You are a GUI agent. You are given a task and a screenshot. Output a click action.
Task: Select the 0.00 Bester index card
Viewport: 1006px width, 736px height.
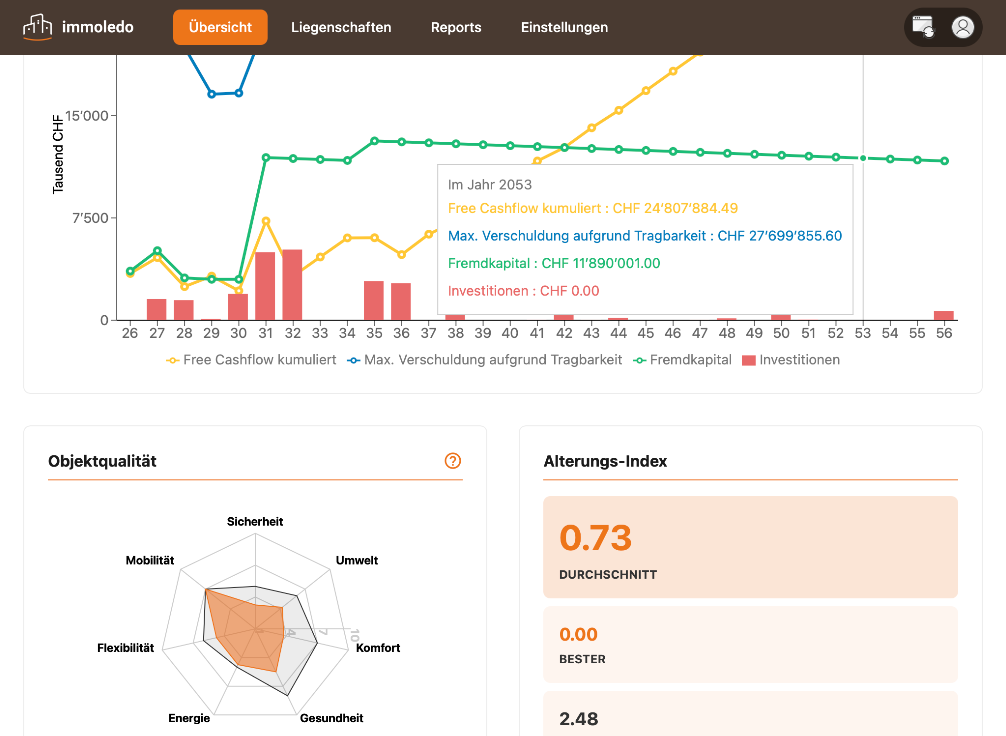point(751,644)
